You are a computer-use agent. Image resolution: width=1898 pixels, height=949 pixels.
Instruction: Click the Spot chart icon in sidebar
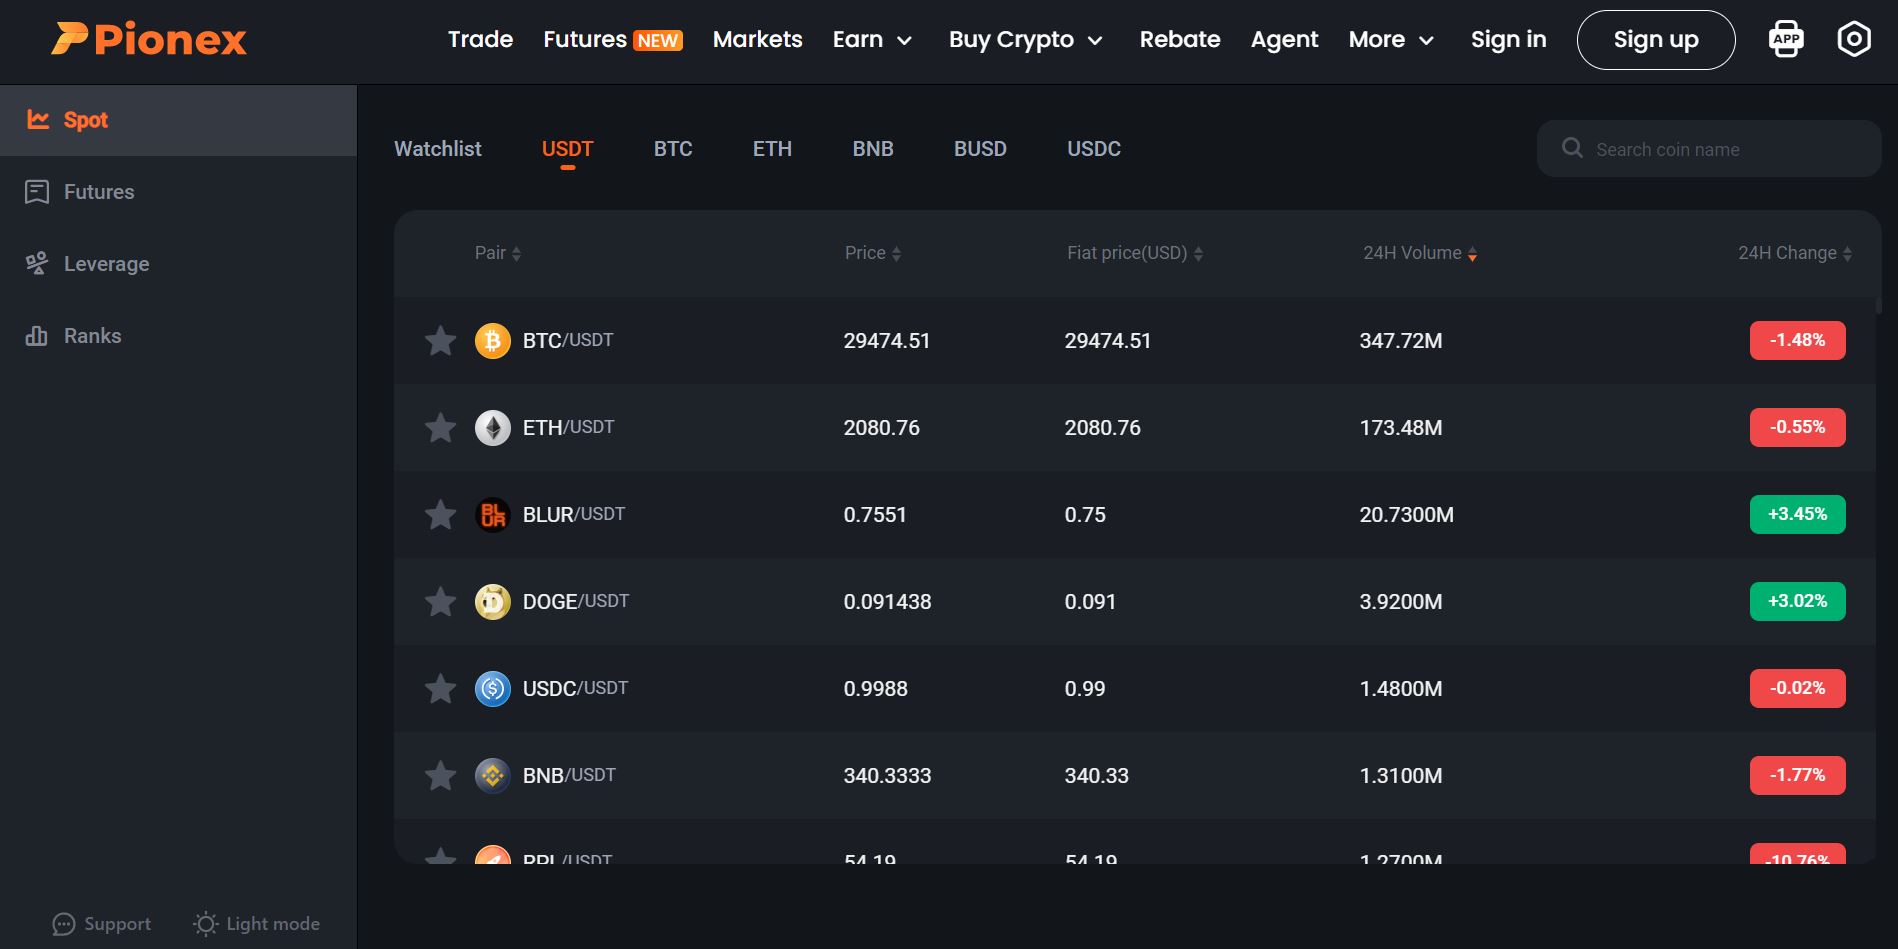point(38,120)
